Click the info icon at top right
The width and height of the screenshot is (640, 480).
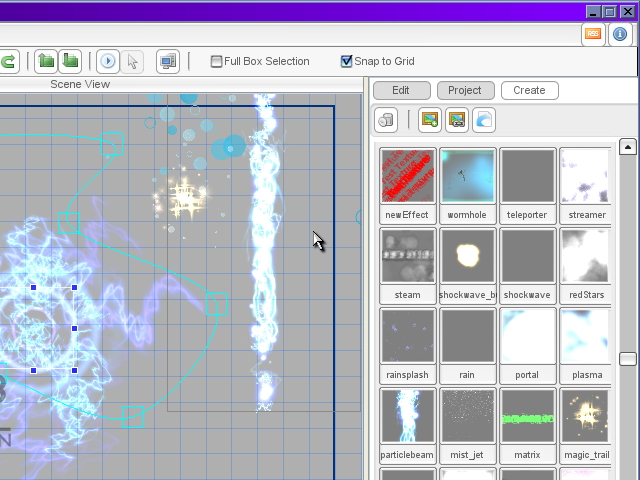tap(620, 34)
